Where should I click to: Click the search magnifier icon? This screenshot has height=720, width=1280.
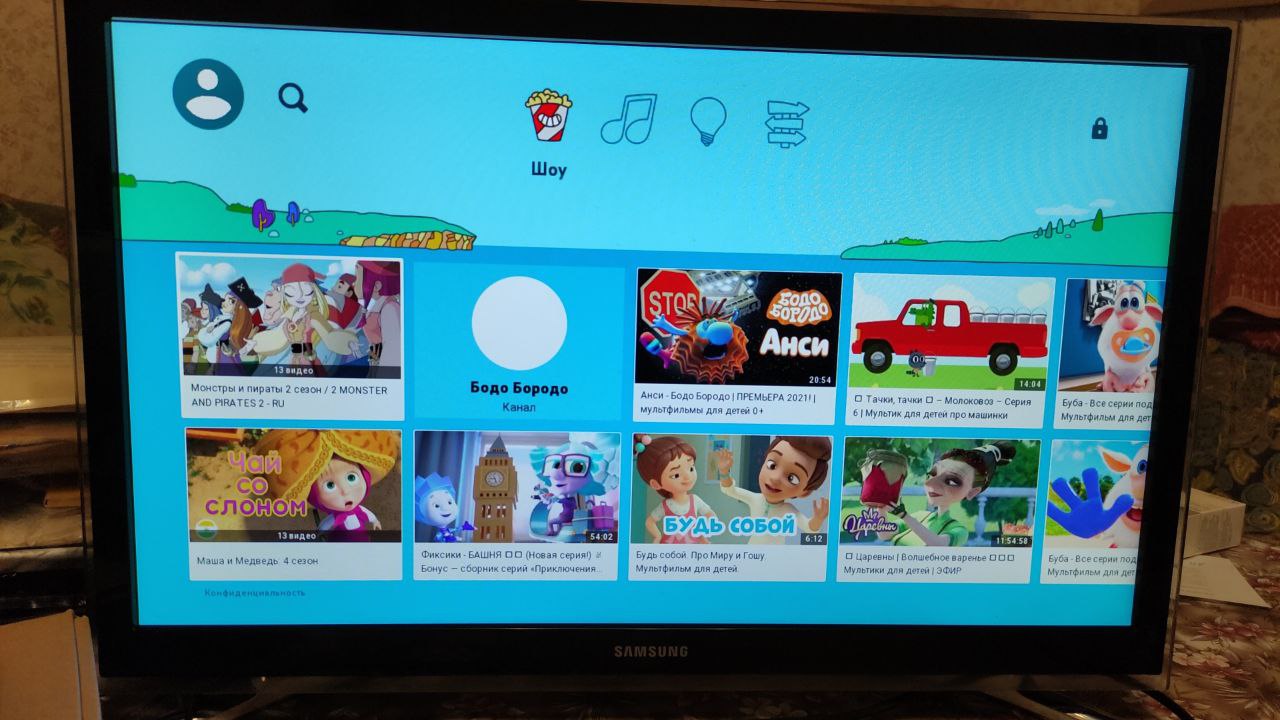tap(292, 97)
